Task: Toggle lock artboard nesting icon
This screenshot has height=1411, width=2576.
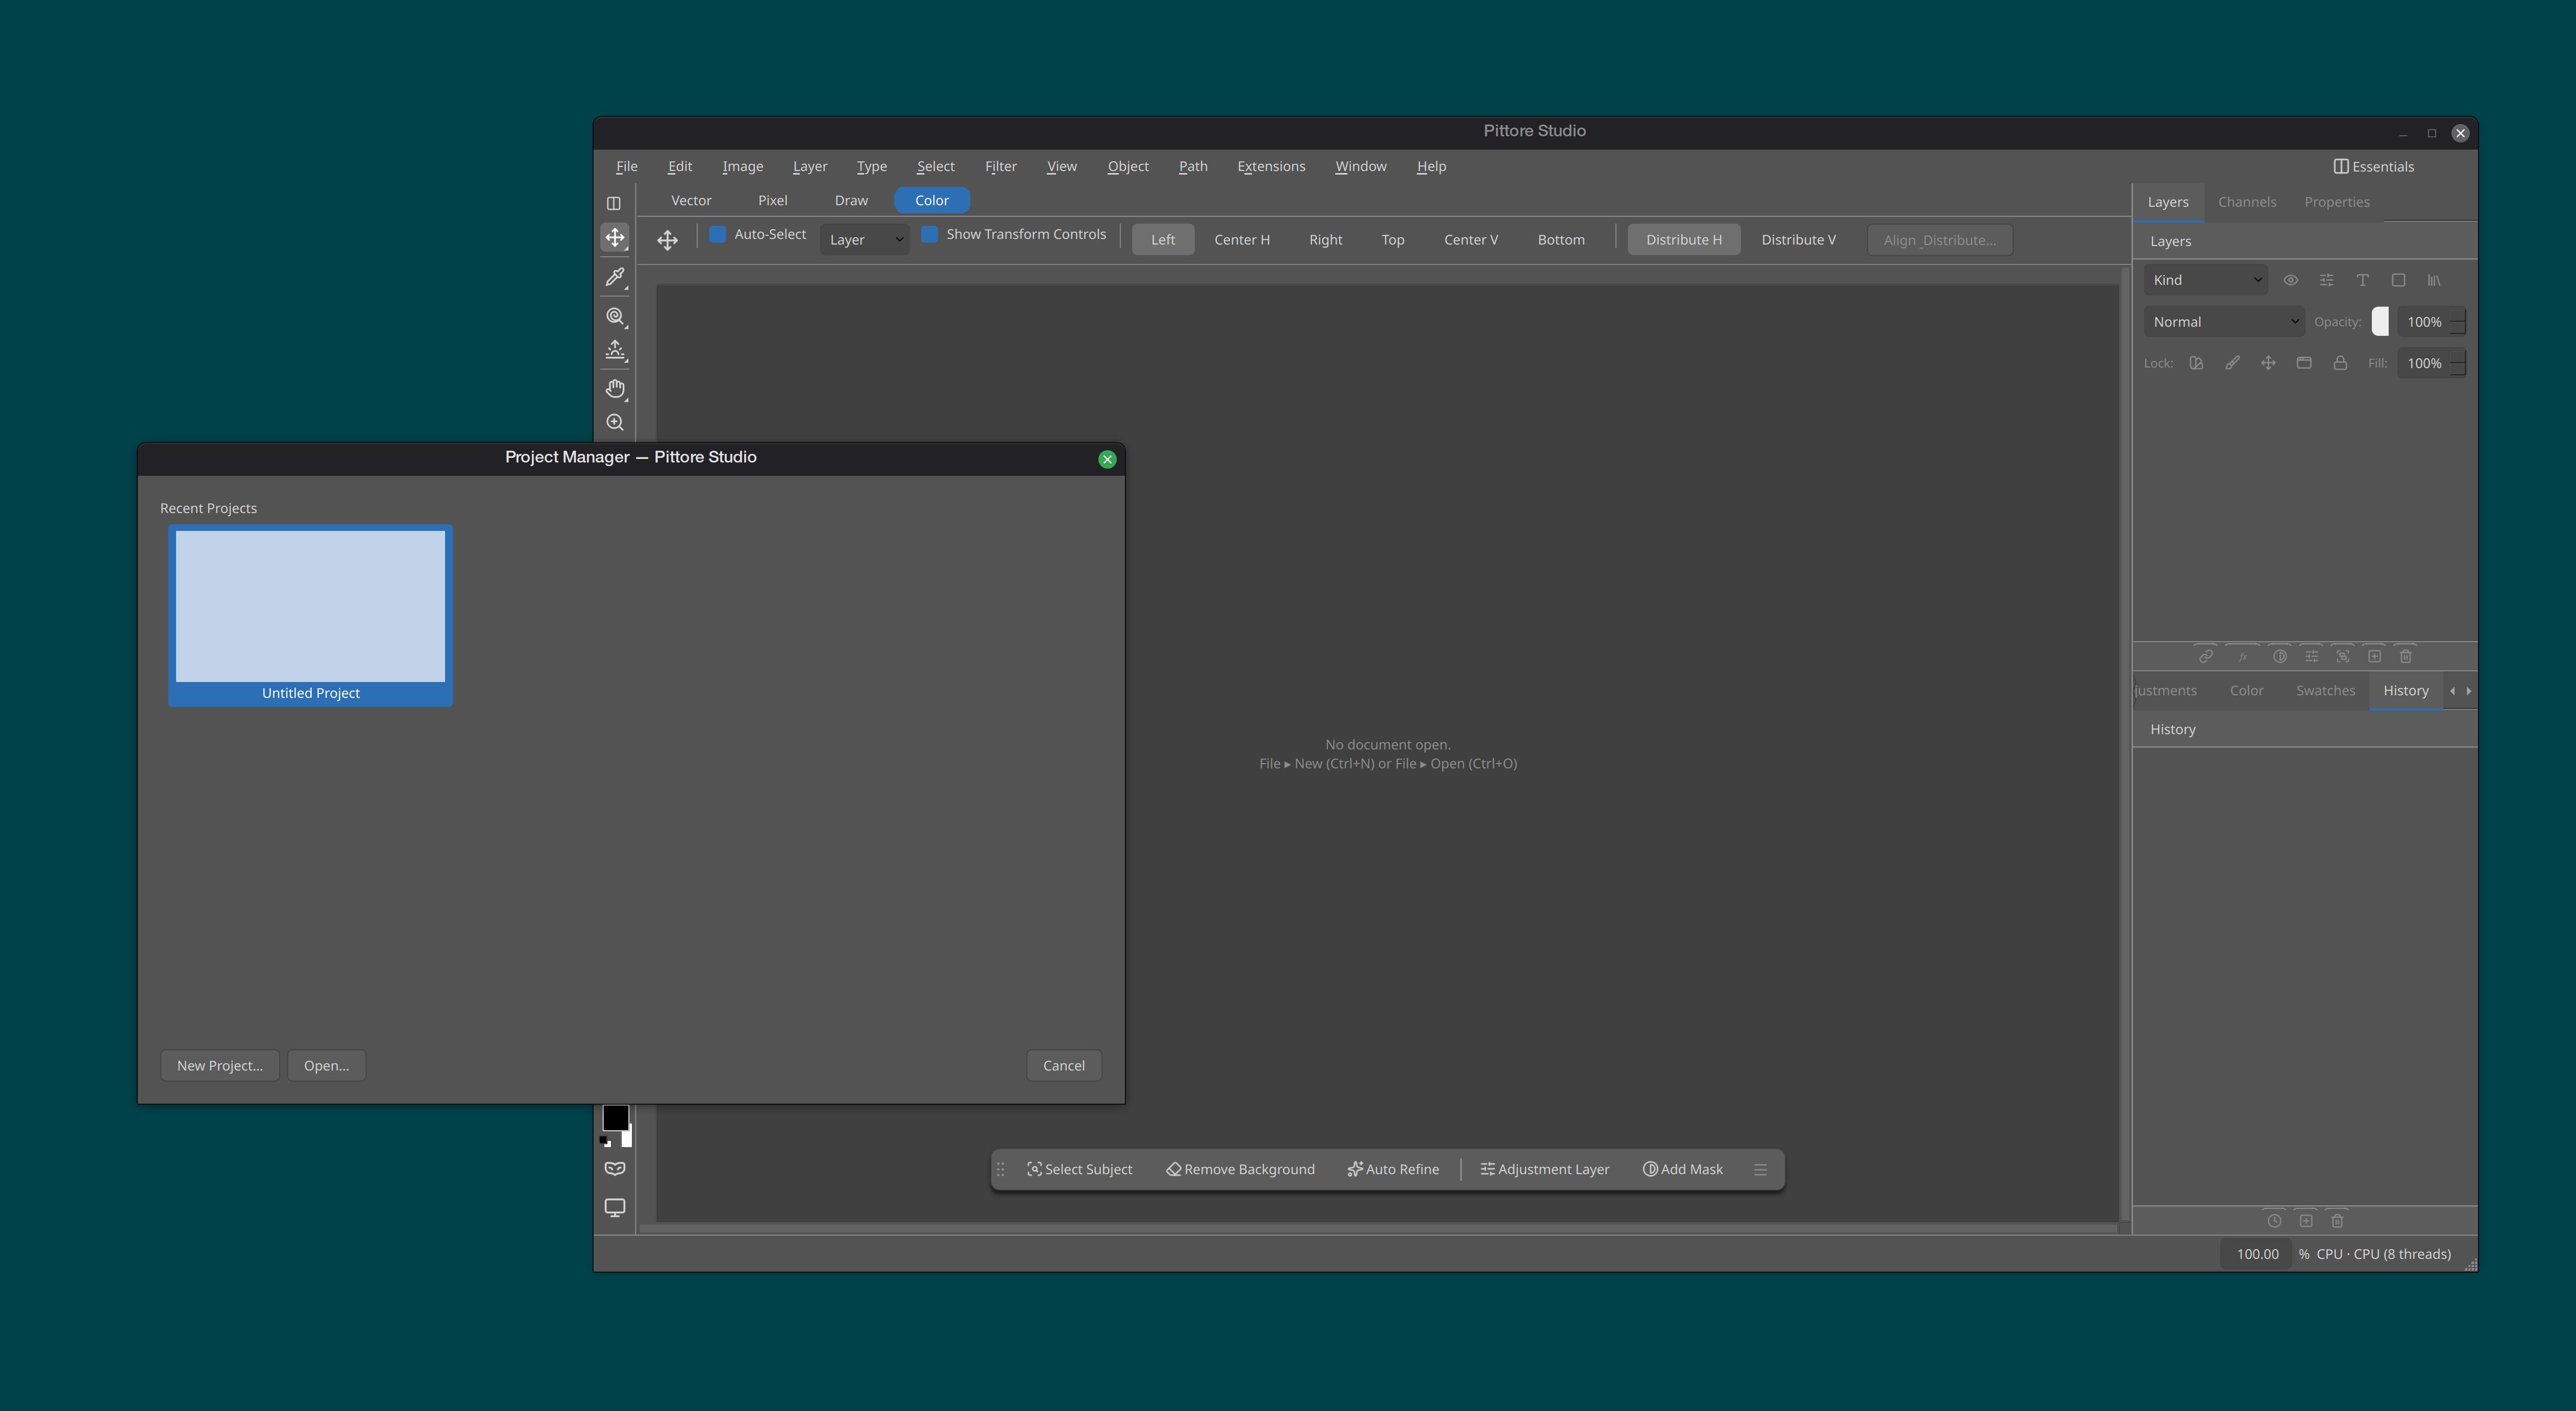Action: pos(2304,363)
